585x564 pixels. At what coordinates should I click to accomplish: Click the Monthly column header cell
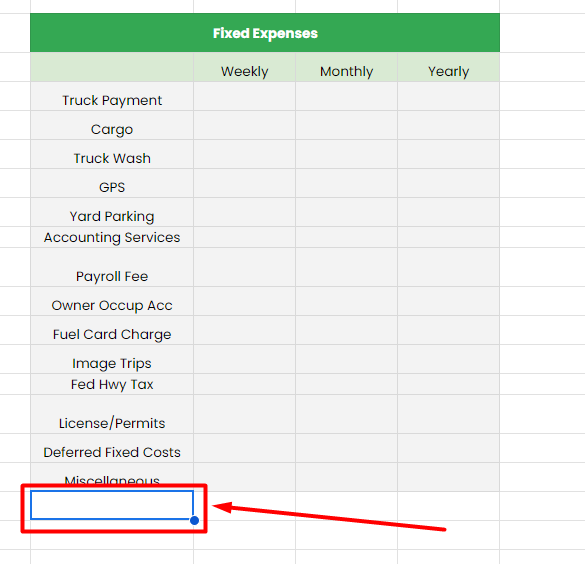tap(346, 67)
